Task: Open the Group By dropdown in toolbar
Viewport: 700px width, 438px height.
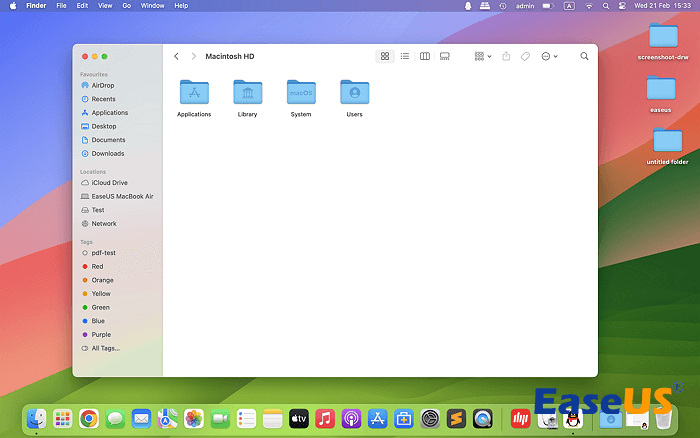Action: coord(482,57)
